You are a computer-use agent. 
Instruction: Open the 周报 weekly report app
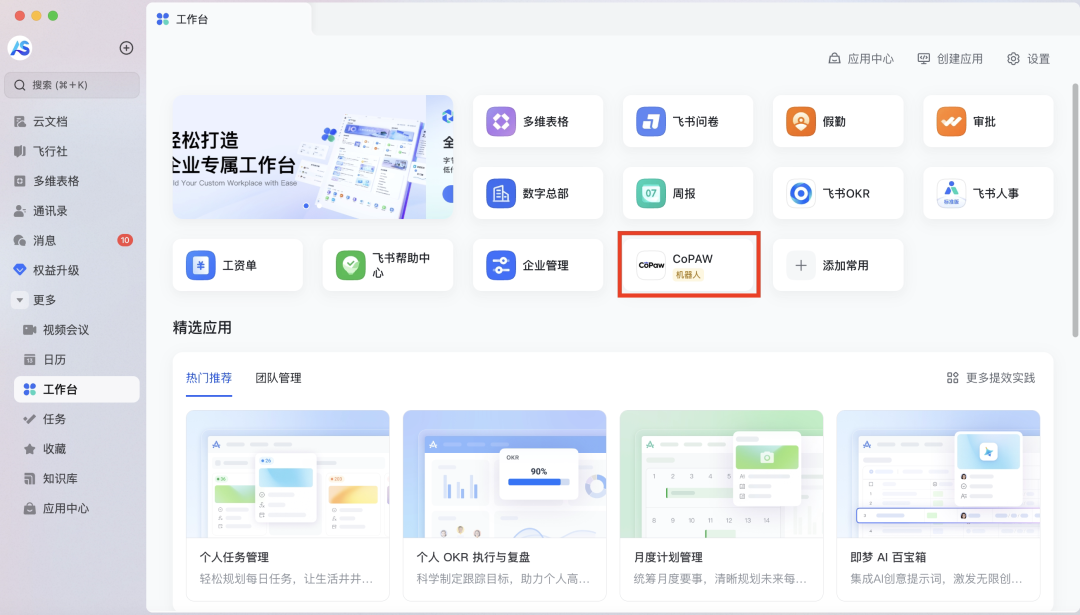point(687,193)
